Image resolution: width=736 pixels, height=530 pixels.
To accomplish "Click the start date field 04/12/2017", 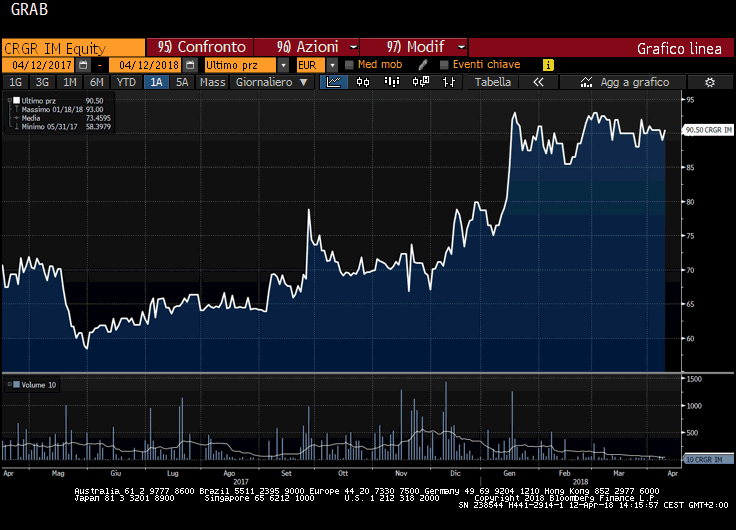I will pyautogui.click(x=40, y=64).
